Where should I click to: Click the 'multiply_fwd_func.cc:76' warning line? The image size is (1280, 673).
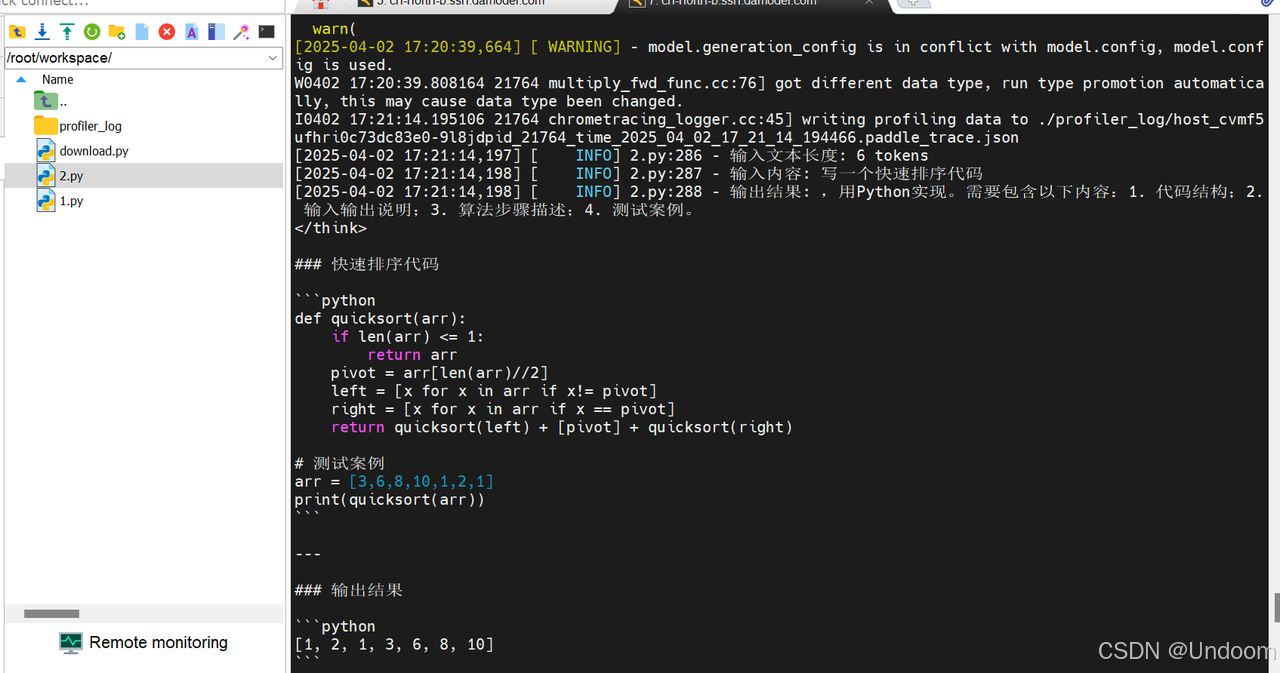(779, 83)
